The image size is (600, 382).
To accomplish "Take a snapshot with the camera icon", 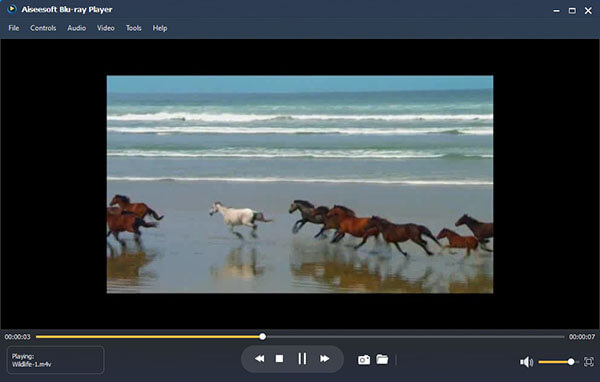I will point(364,359).
